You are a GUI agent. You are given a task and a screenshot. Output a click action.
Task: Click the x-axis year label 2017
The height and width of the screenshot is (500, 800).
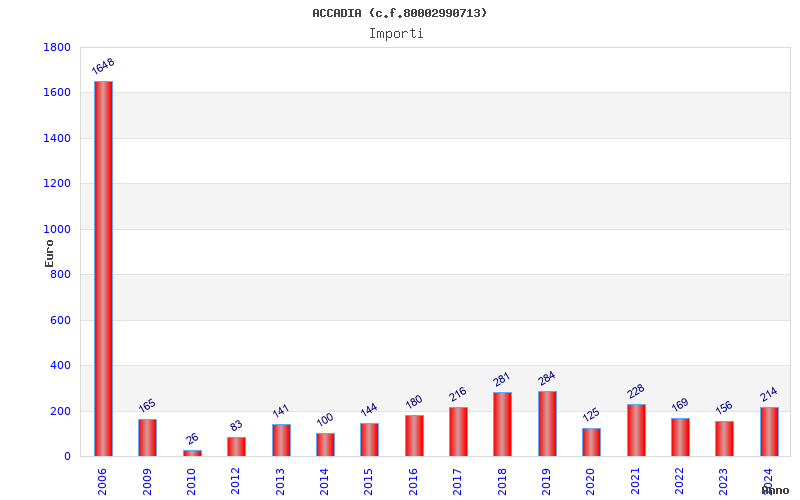(457, 482)
